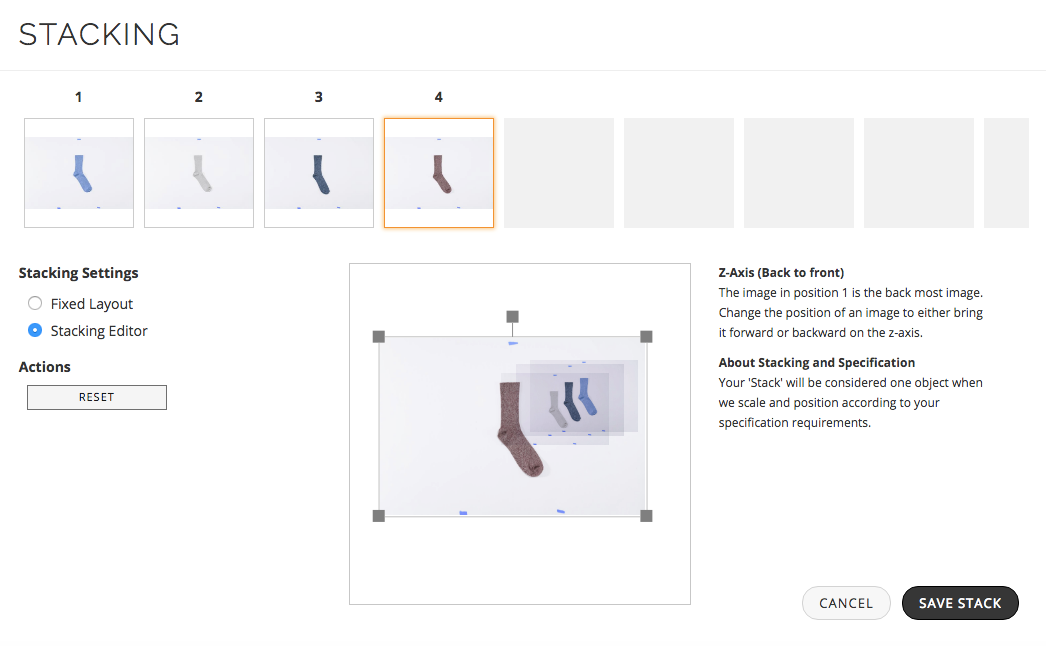The height and width of the screenshot is (646, 1046).
Task: Select the light gray sock thumbnail in position 2
Action: pyautogui.click(x=199, y=173)
